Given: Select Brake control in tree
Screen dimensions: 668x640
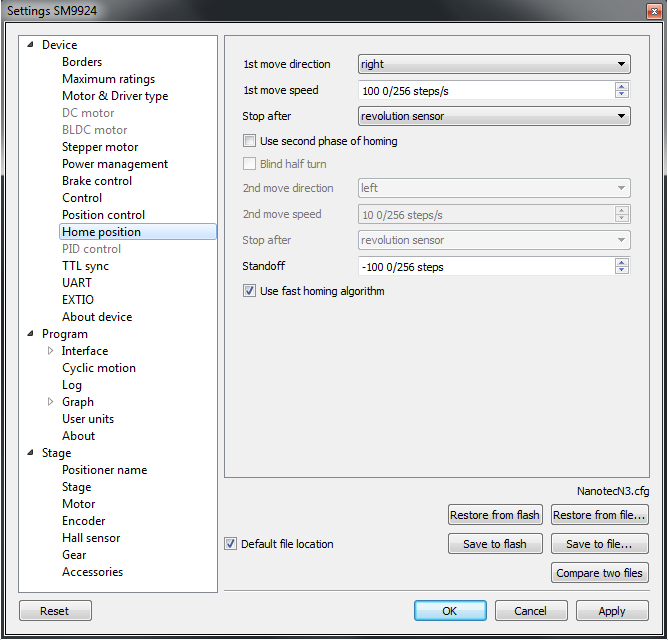Looking at the screenshot, I should [x=97, y=181].
